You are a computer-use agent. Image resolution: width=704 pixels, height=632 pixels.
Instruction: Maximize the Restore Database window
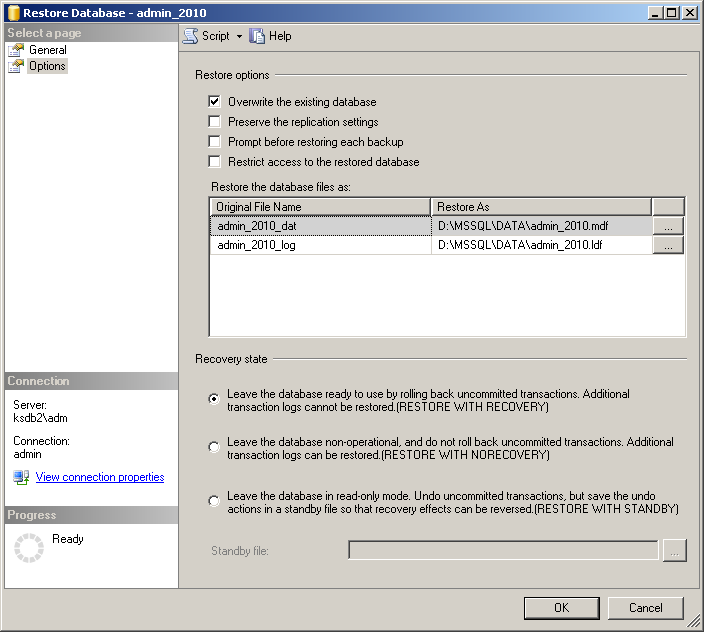672,13
